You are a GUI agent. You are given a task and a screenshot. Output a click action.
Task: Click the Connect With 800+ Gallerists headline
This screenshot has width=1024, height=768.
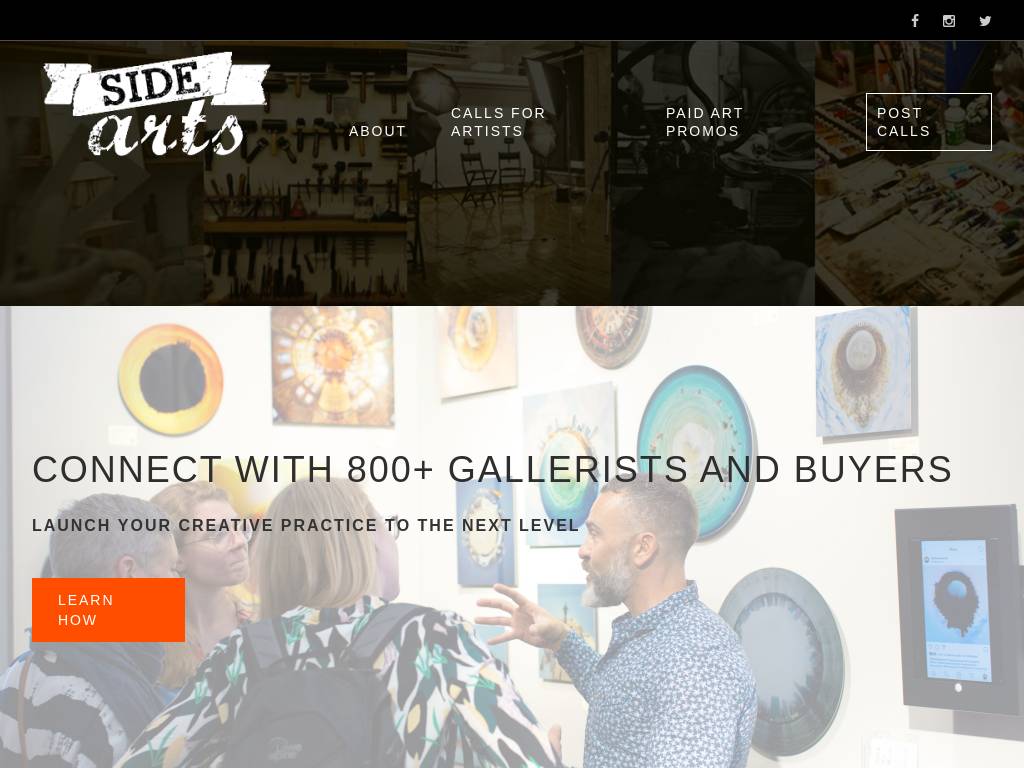492,469
